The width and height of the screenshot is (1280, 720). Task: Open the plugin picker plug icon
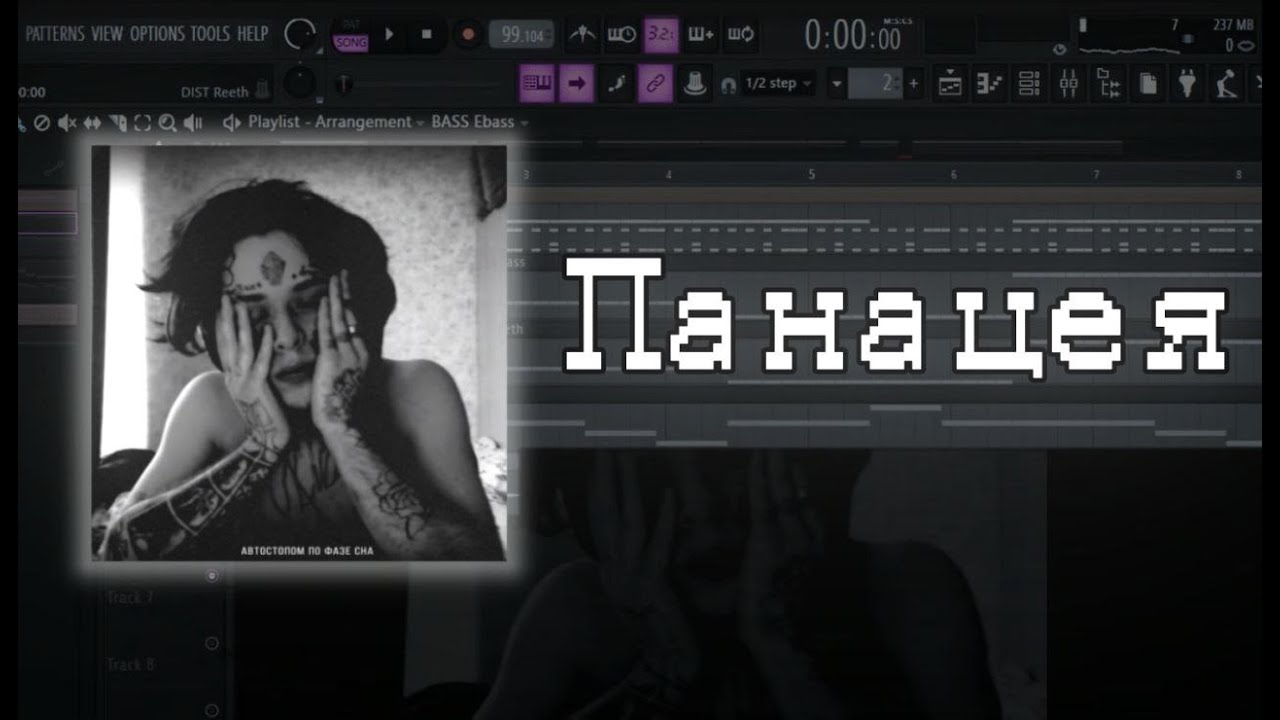pyautogui.click(x=1187, y=84)
